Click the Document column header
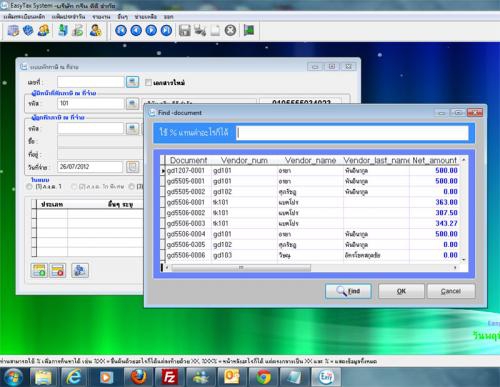This screenshot has width=500, height=387. coord(189,160)
